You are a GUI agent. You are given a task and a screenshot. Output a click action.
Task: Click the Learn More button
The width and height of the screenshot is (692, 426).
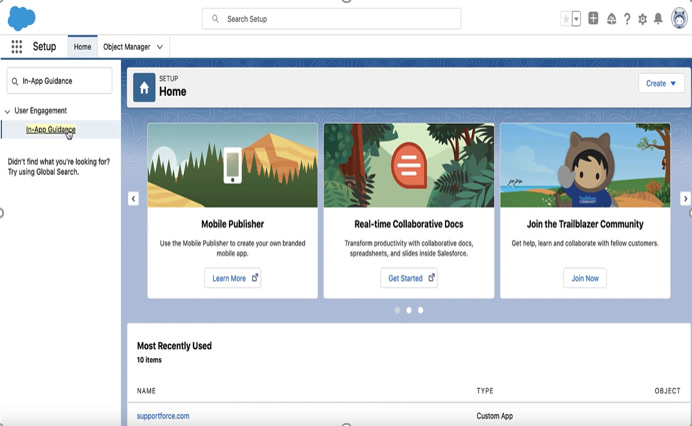pyautogui.click(x=232, y=278)
